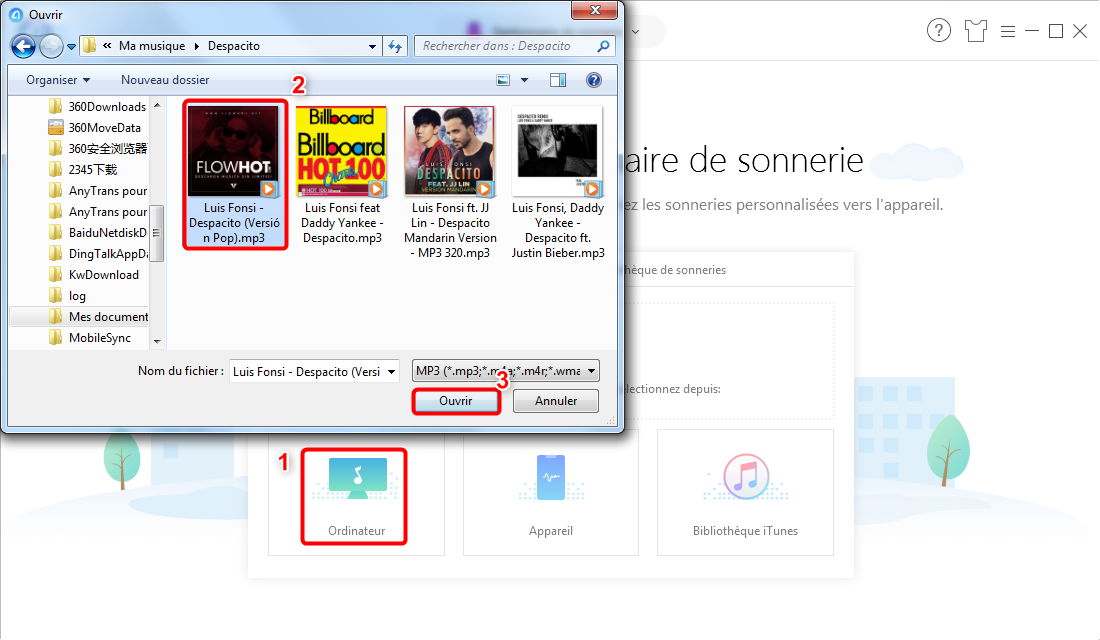Click the shirt skin icon
Viewport: 1100px width, 640px height.
tap(975, 31)
